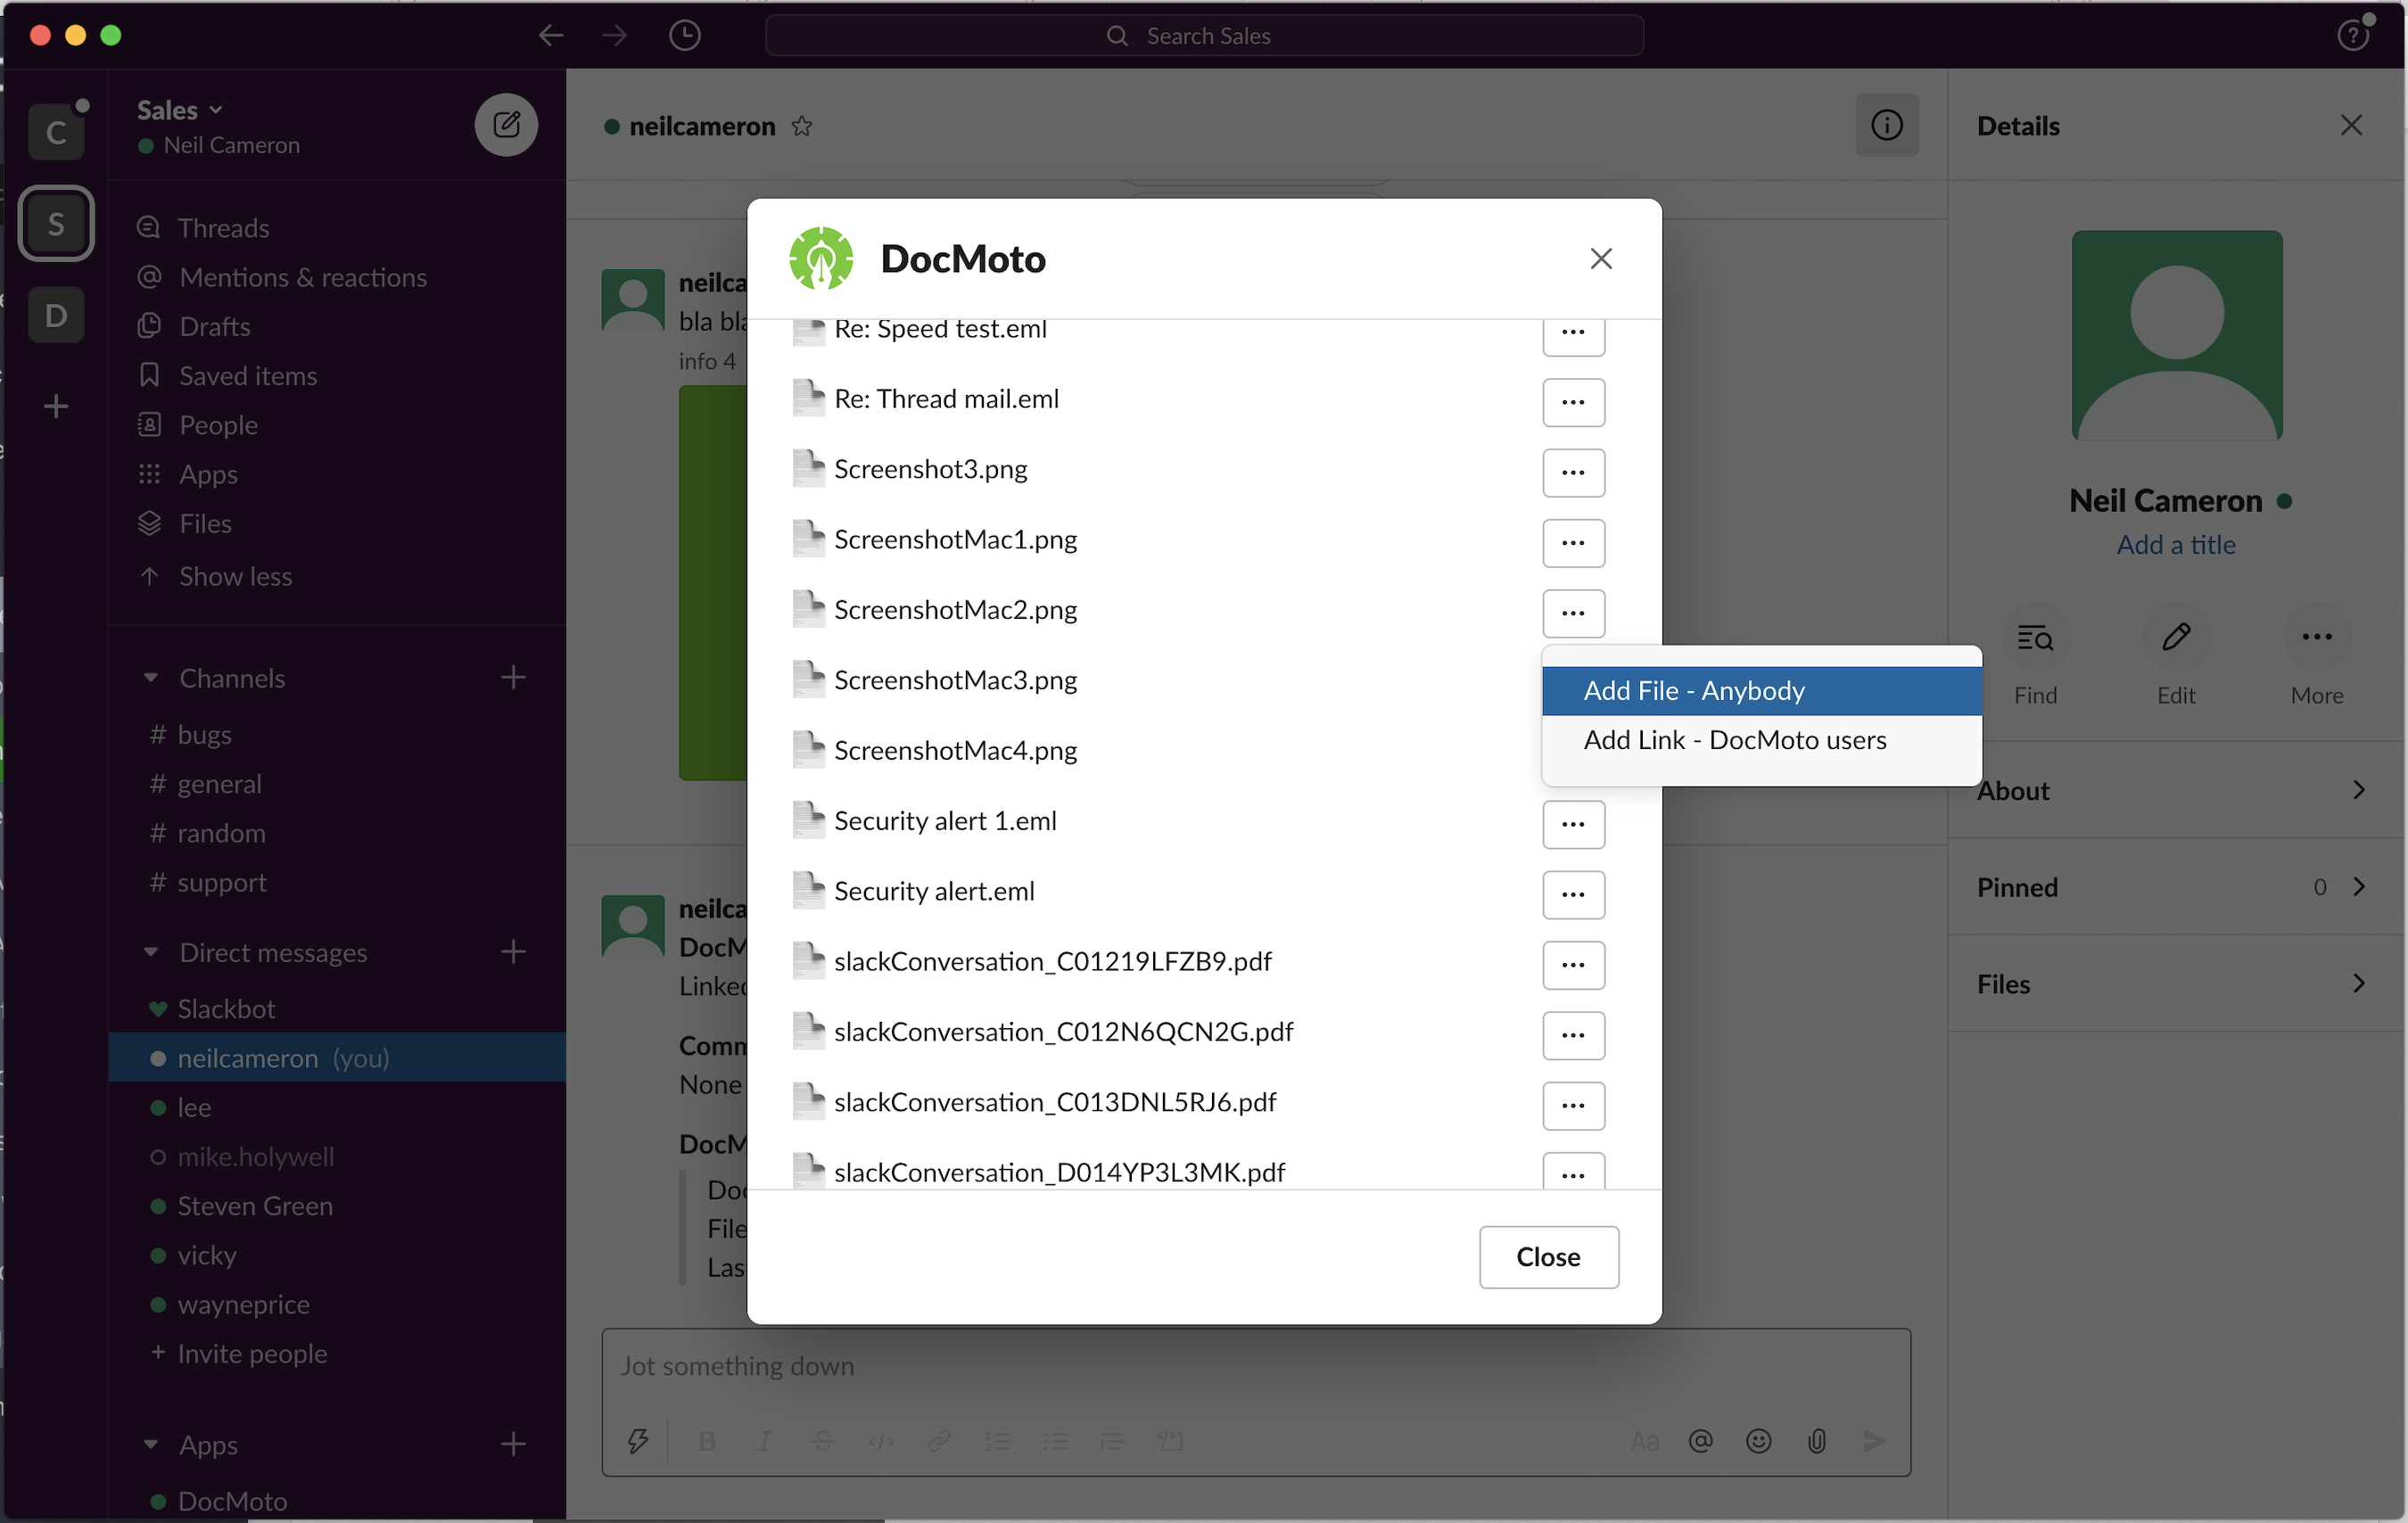Image resolution: width=2408 pixels, height=1523 pixels.
Task: Choose Add File - Anybody
Action: click(x=1761, y=691)
